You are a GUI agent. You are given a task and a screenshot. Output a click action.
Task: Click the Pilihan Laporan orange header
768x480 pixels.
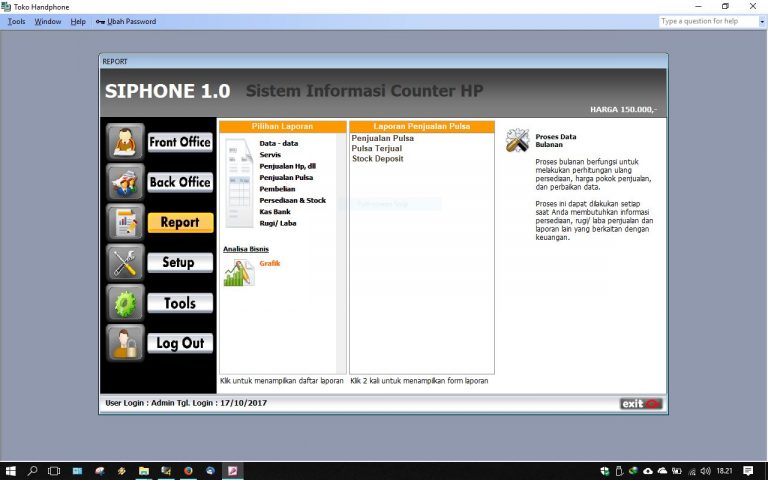[x=283, y=126]
